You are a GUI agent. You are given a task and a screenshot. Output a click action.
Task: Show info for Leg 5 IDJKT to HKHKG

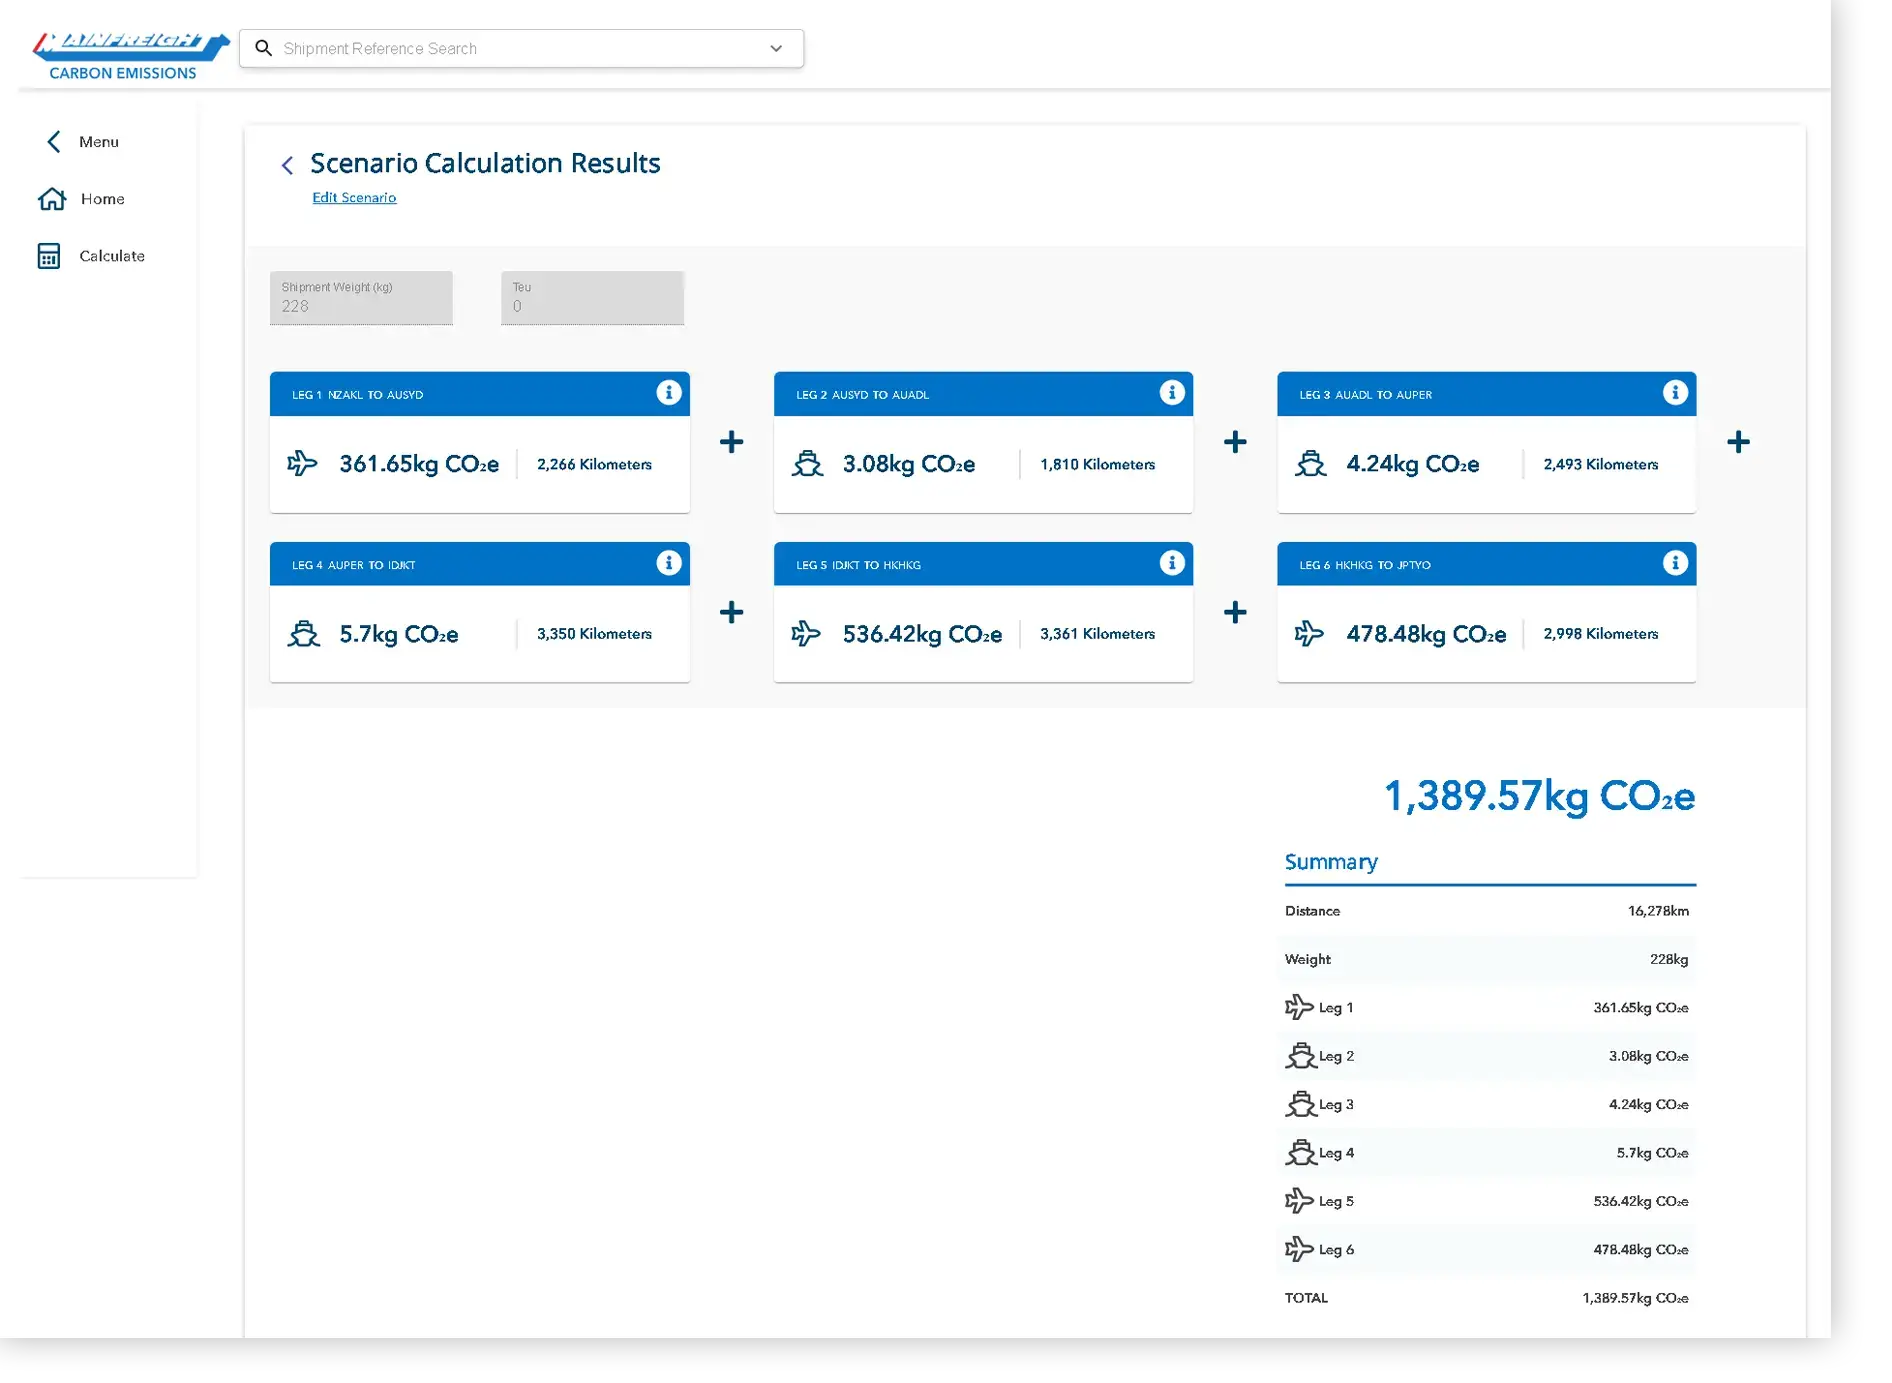coord(1172,563)
